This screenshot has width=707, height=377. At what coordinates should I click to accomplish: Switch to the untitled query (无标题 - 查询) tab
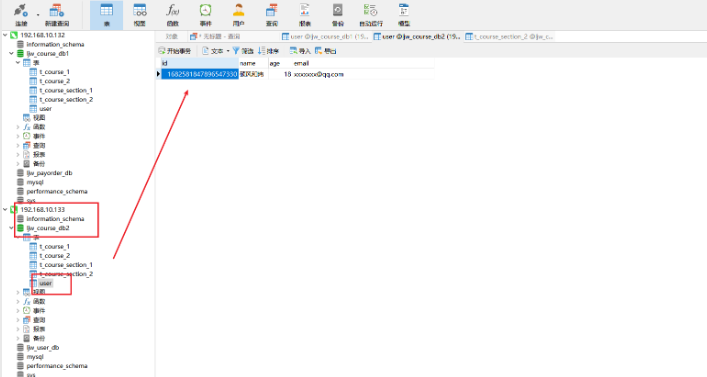216,37
